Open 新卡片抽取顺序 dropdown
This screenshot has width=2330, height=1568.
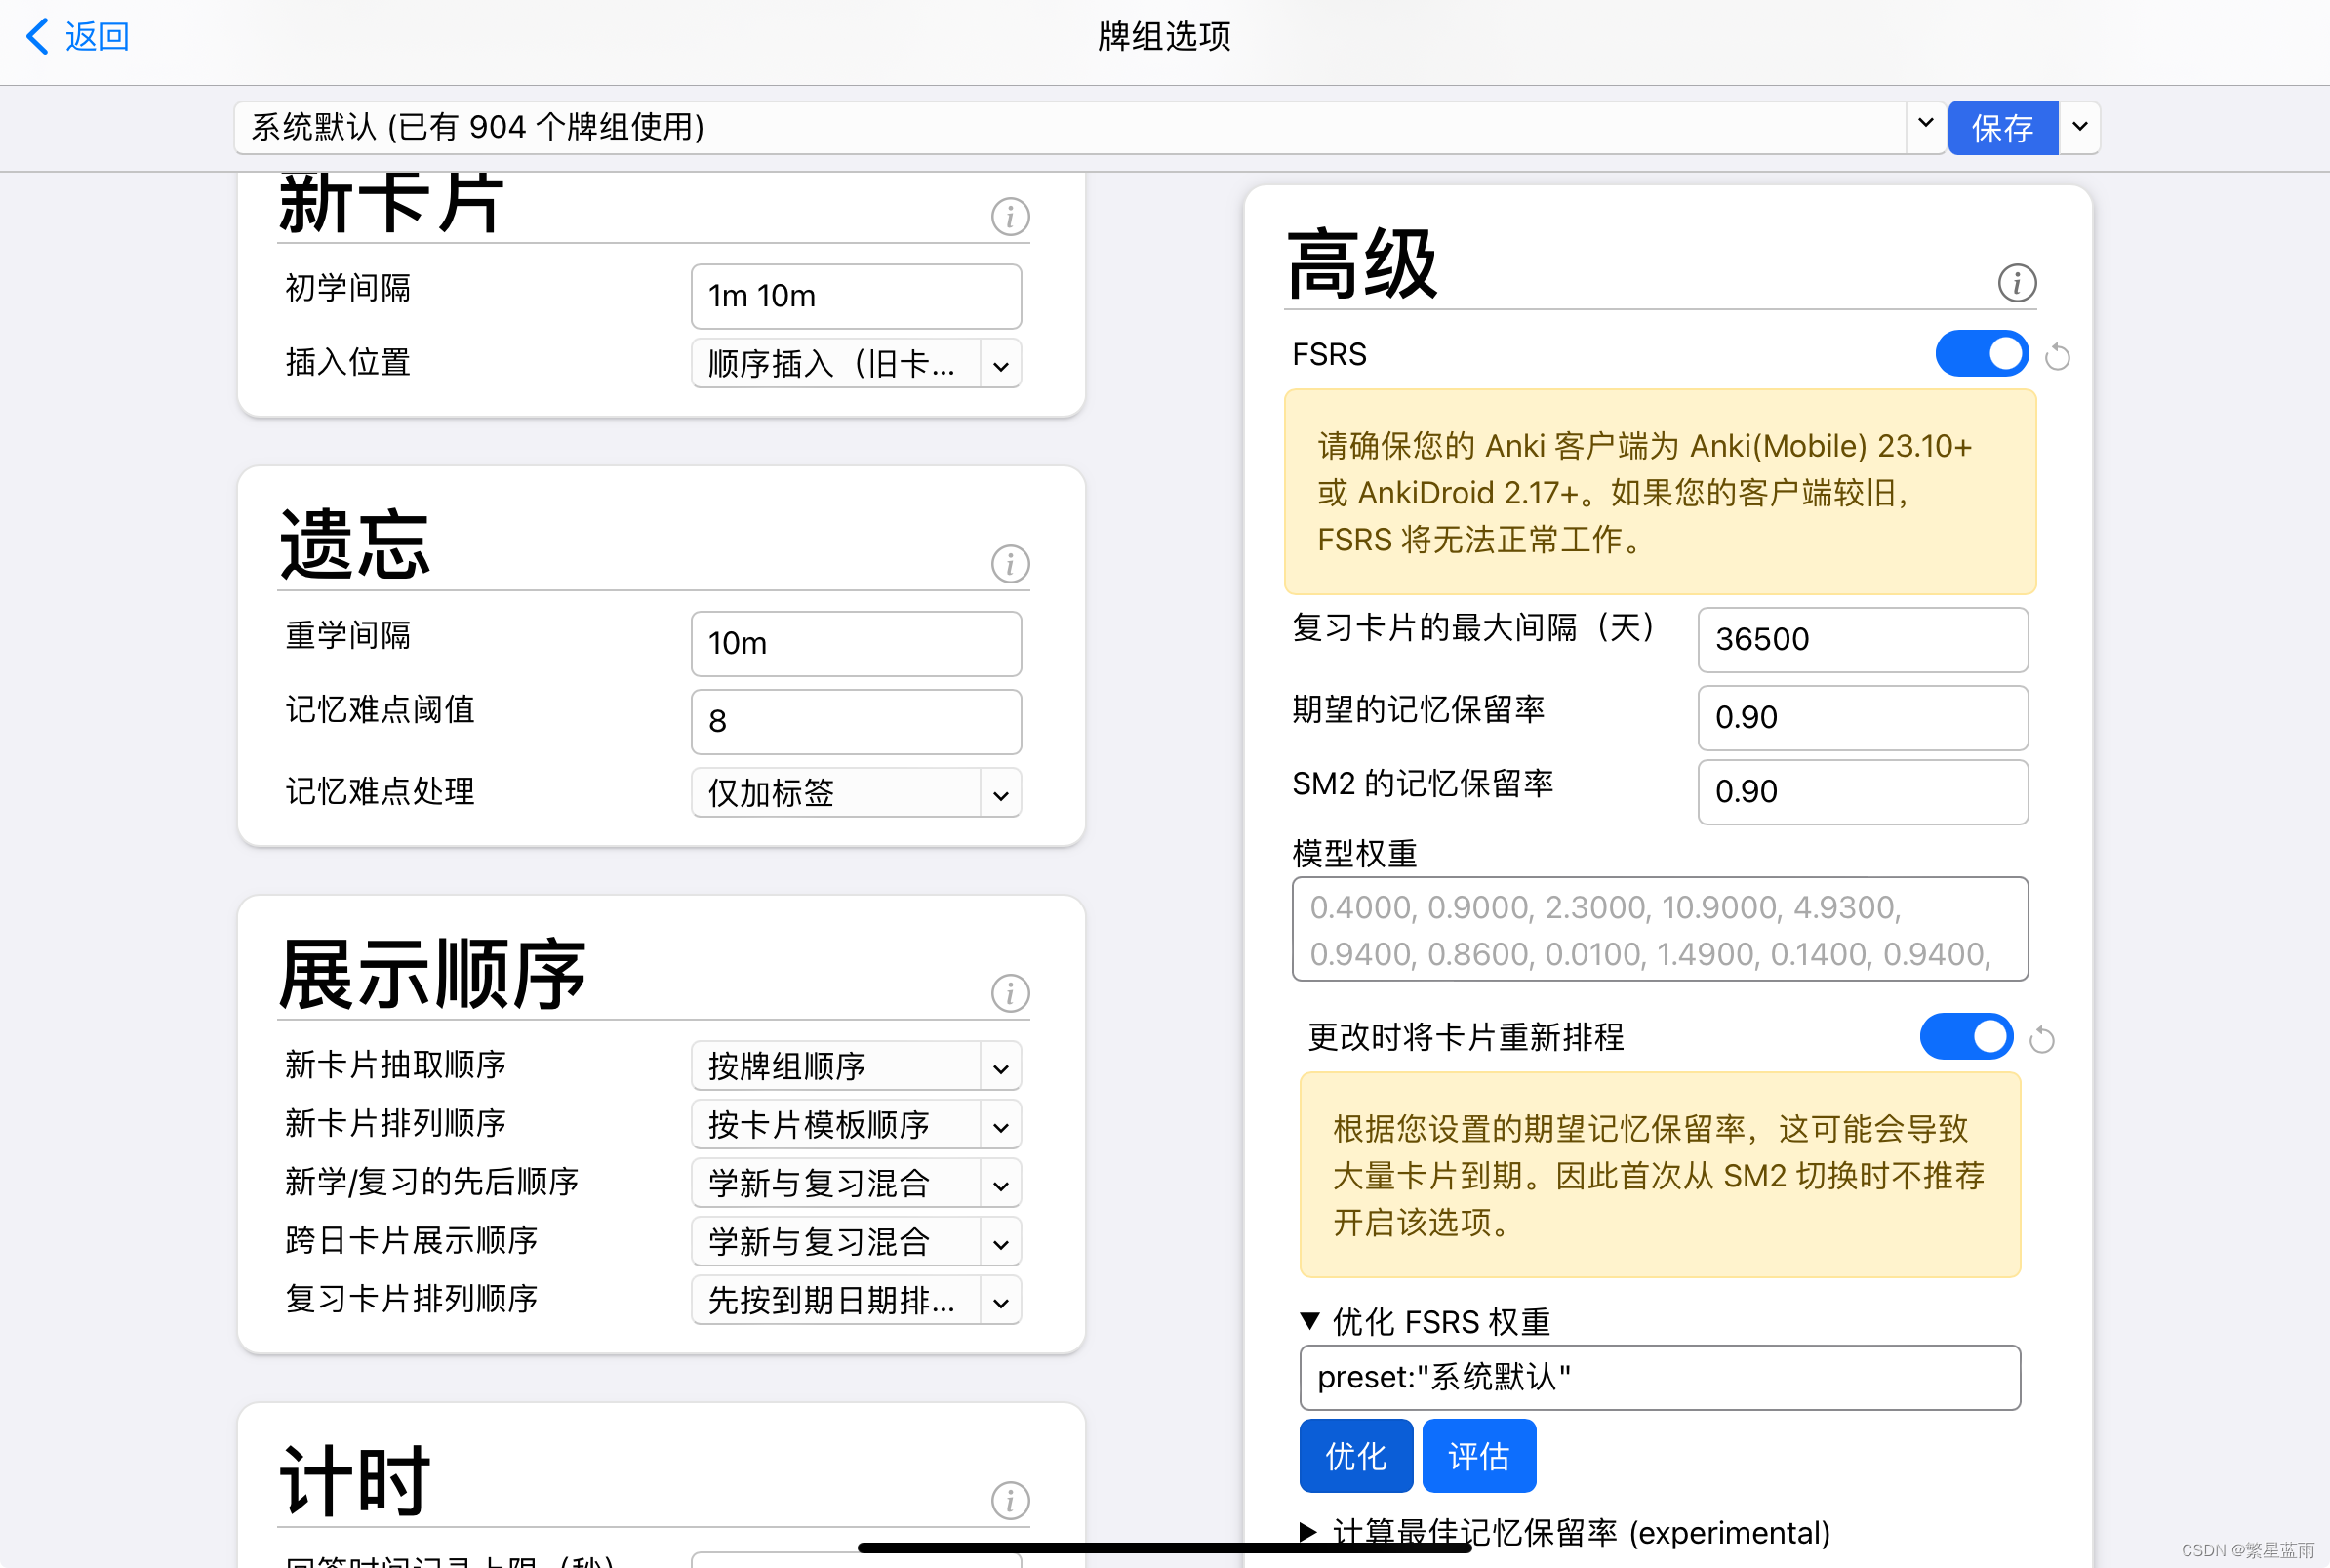[856, 1066]
